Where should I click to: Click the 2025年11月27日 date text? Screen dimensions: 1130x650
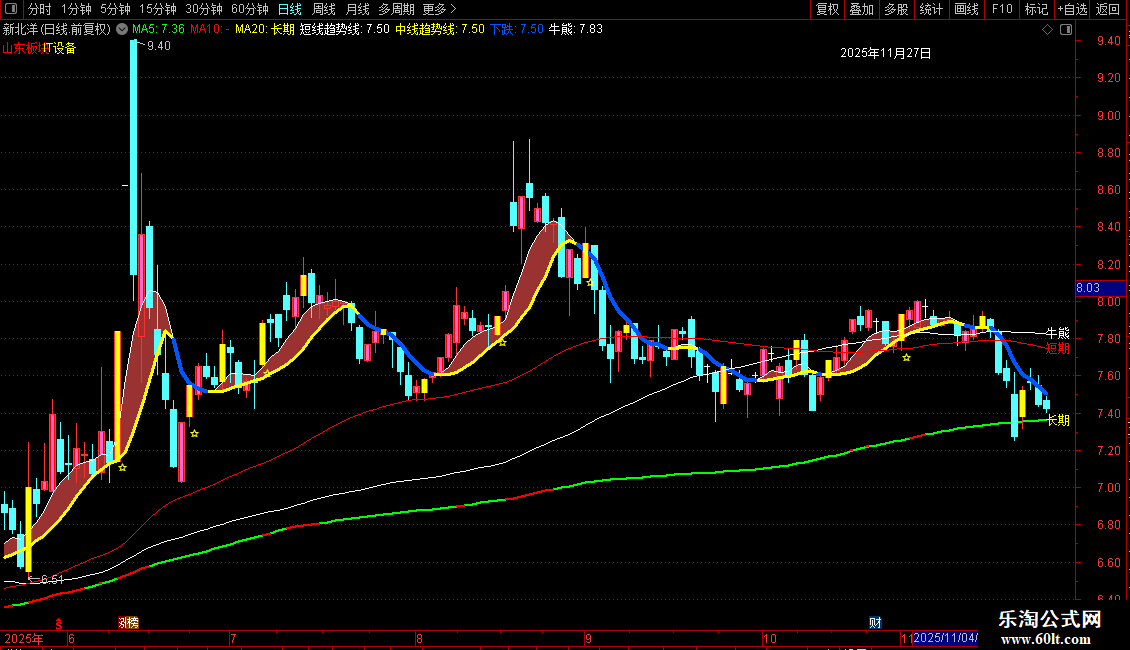886,53
